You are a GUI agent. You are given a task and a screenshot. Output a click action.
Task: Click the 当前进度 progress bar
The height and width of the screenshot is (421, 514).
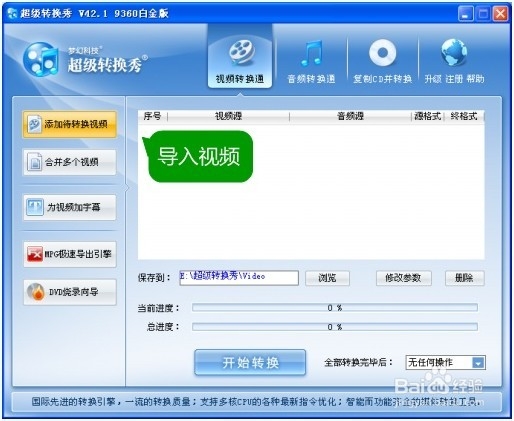[x=335, y=308]
